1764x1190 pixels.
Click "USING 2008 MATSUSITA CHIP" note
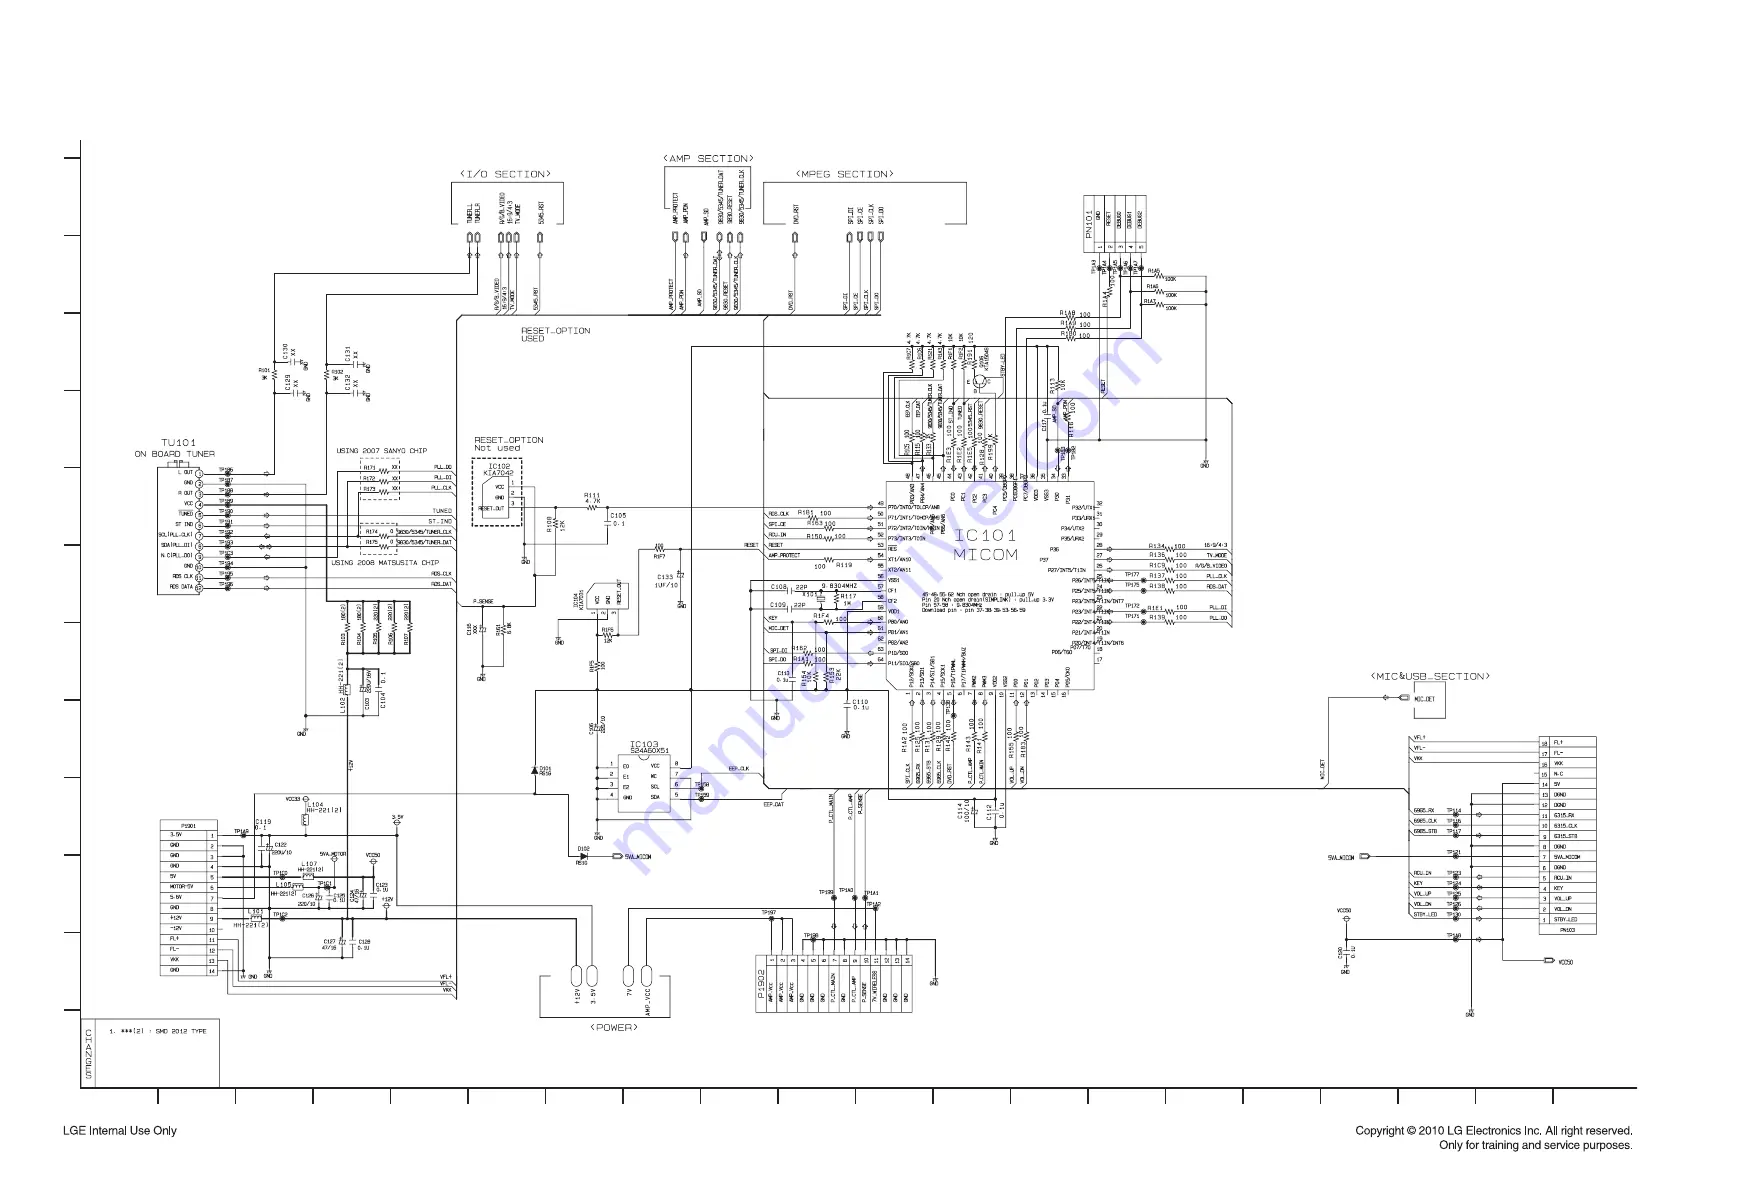pos(385,563)
